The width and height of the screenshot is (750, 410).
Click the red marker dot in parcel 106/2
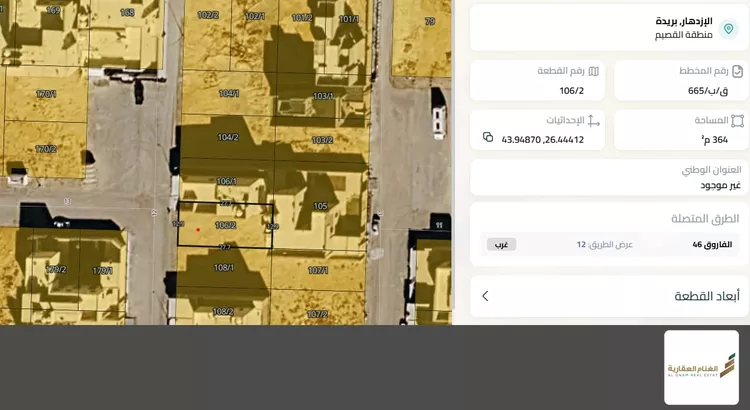(x=198, y=230)
